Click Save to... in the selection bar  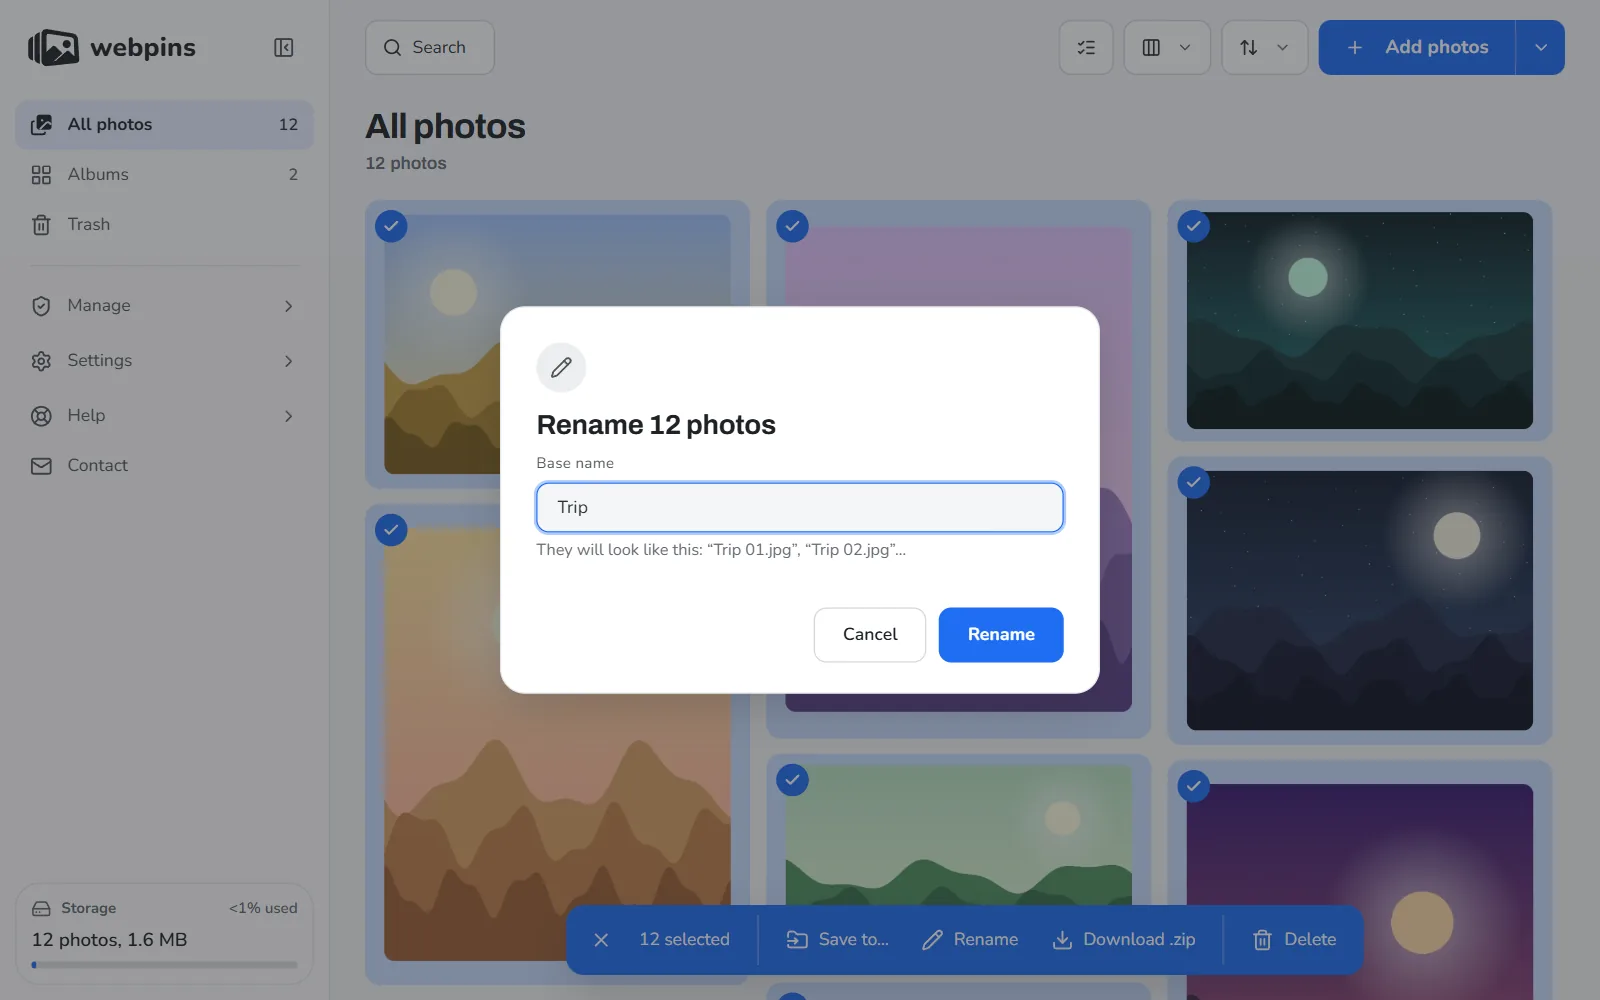click(838, 940)
